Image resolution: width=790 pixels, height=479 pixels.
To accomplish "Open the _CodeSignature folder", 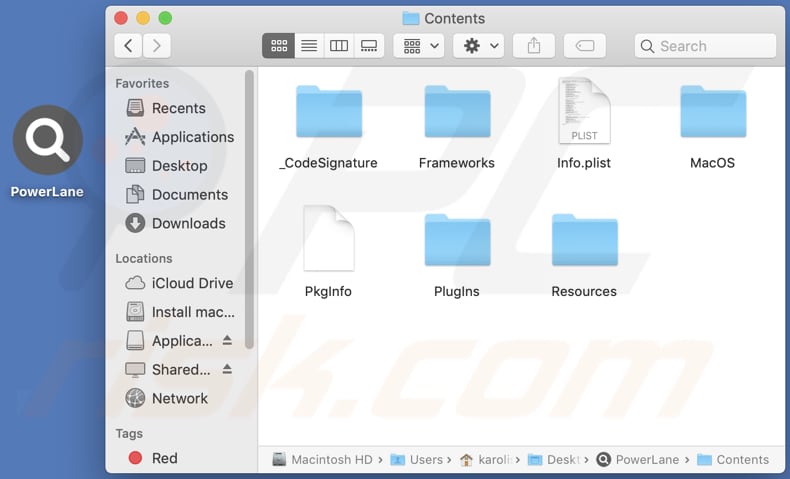I will point(328,112).
